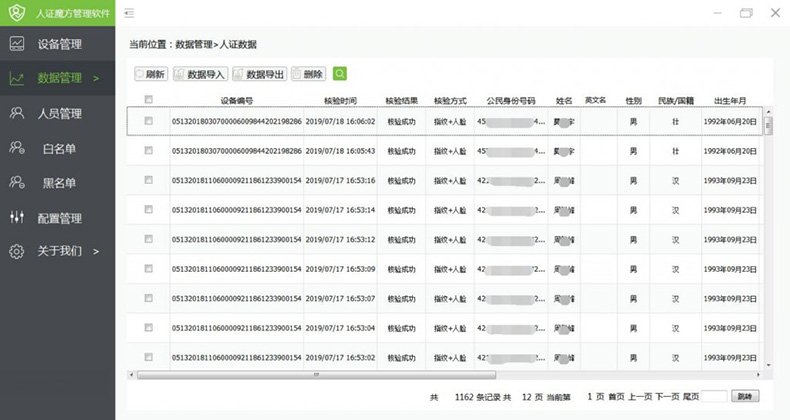Select checkbox for row timed 16:53:16

149,180
